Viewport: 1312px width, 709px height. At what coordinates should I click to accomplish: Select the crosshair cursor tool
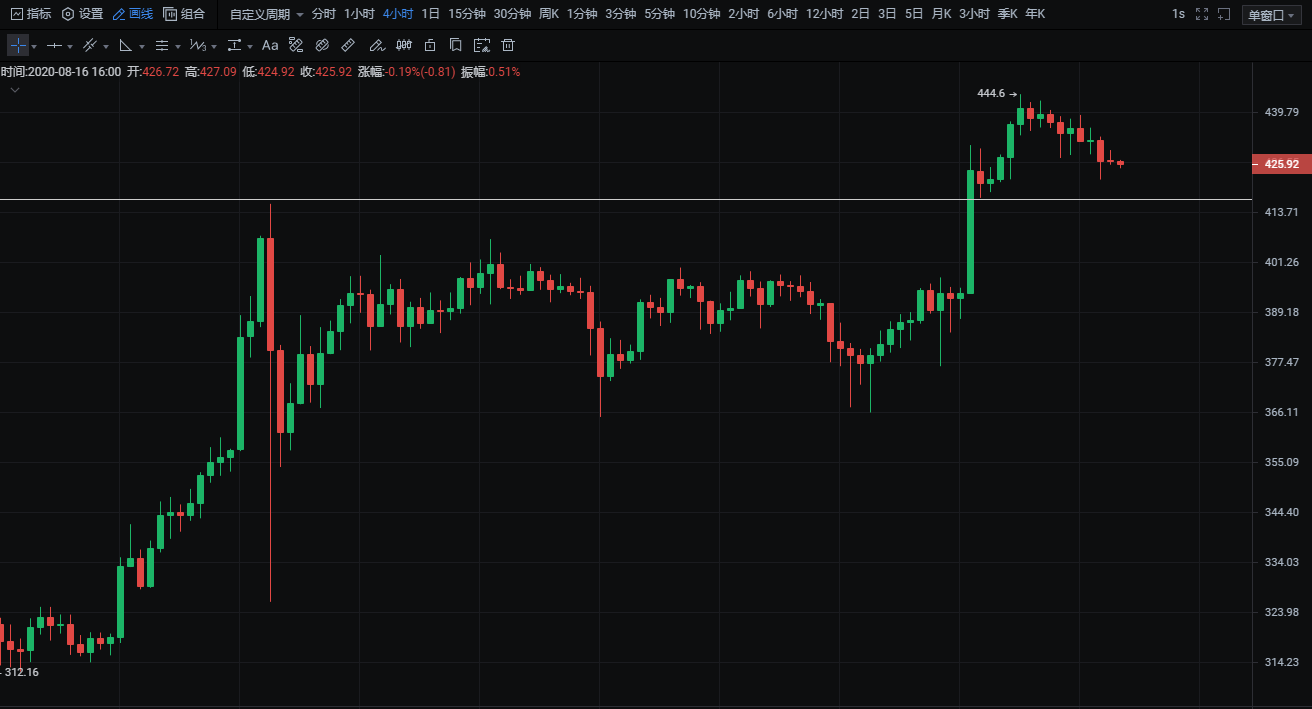(18, 46)
